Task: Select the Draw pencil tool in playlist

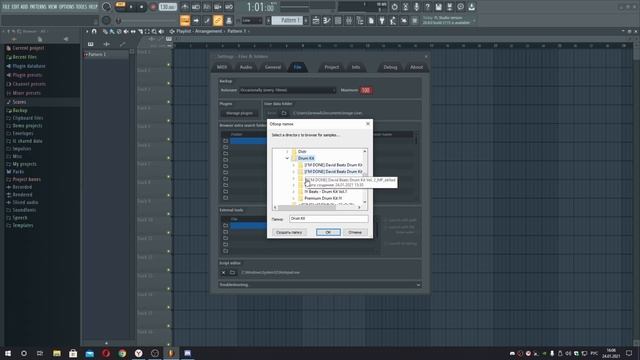Action: [105, 31]
